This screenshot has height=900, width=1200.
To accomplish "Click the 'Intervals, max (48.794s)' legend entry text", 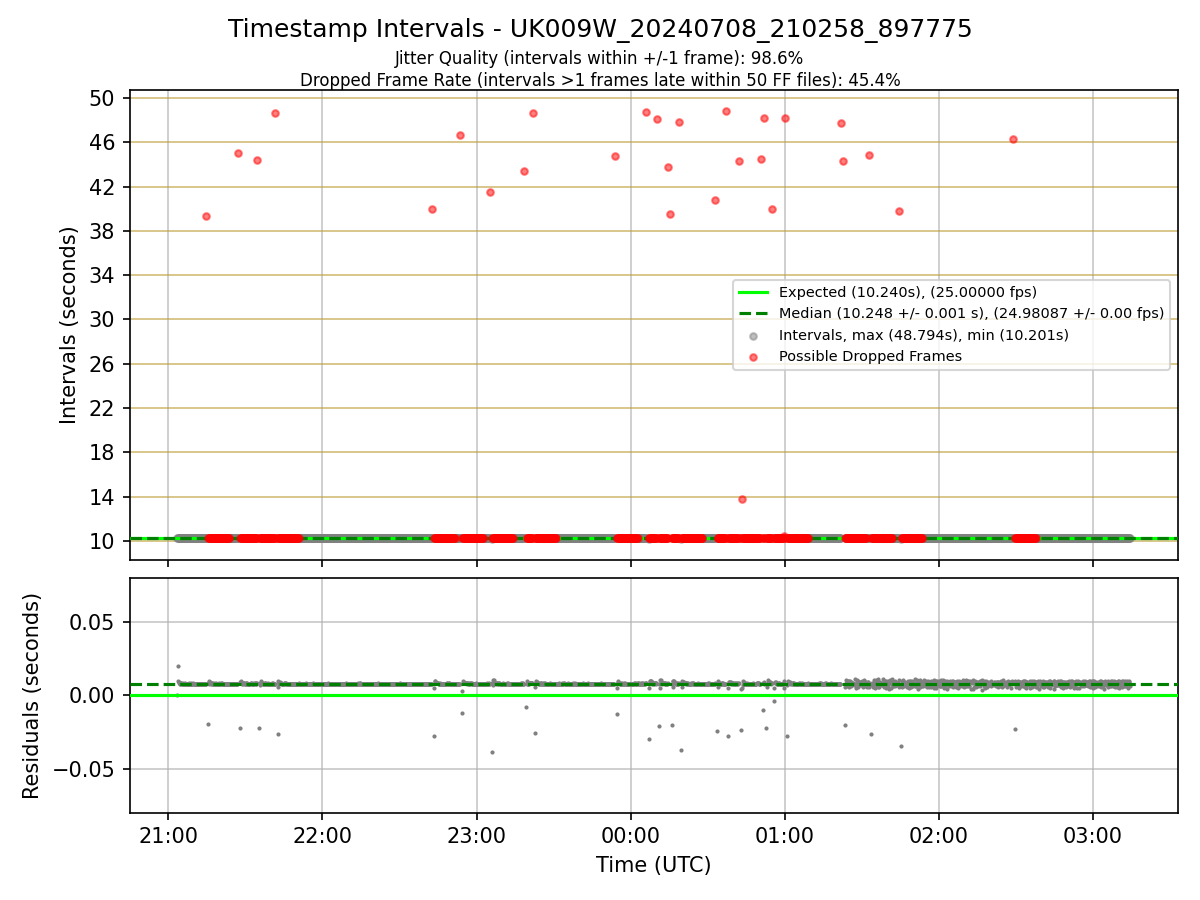I will pyautogui.click(x=924, y=335).
